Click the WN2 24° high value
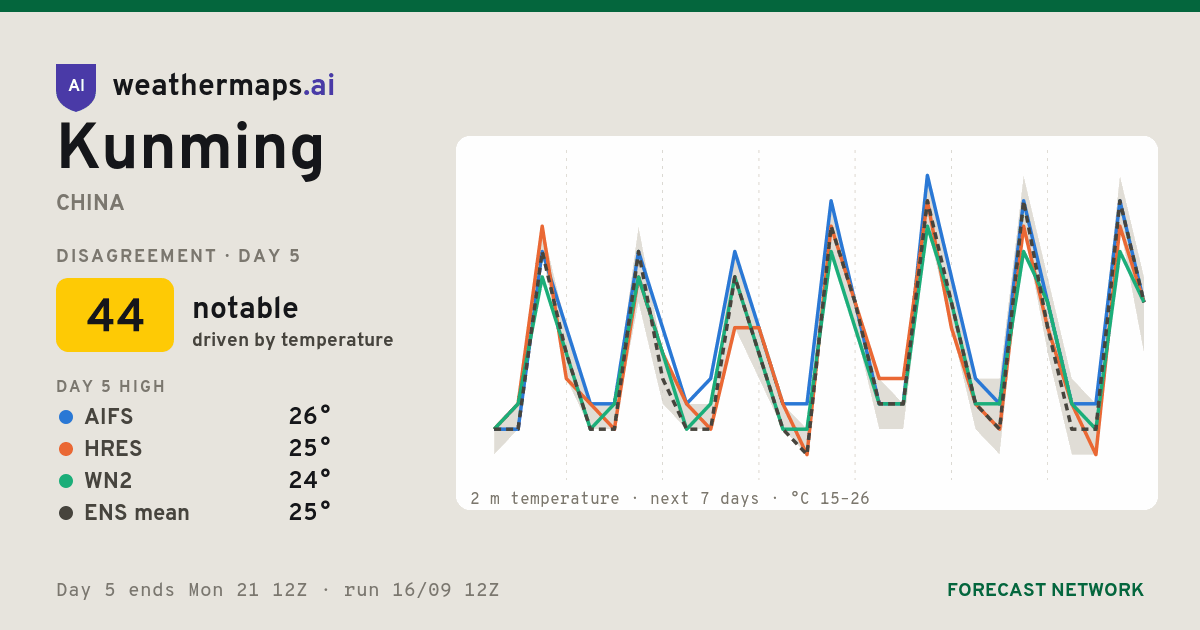This screenshot has width=1200, height=630. pyautogui.click(x=309, y=481)
